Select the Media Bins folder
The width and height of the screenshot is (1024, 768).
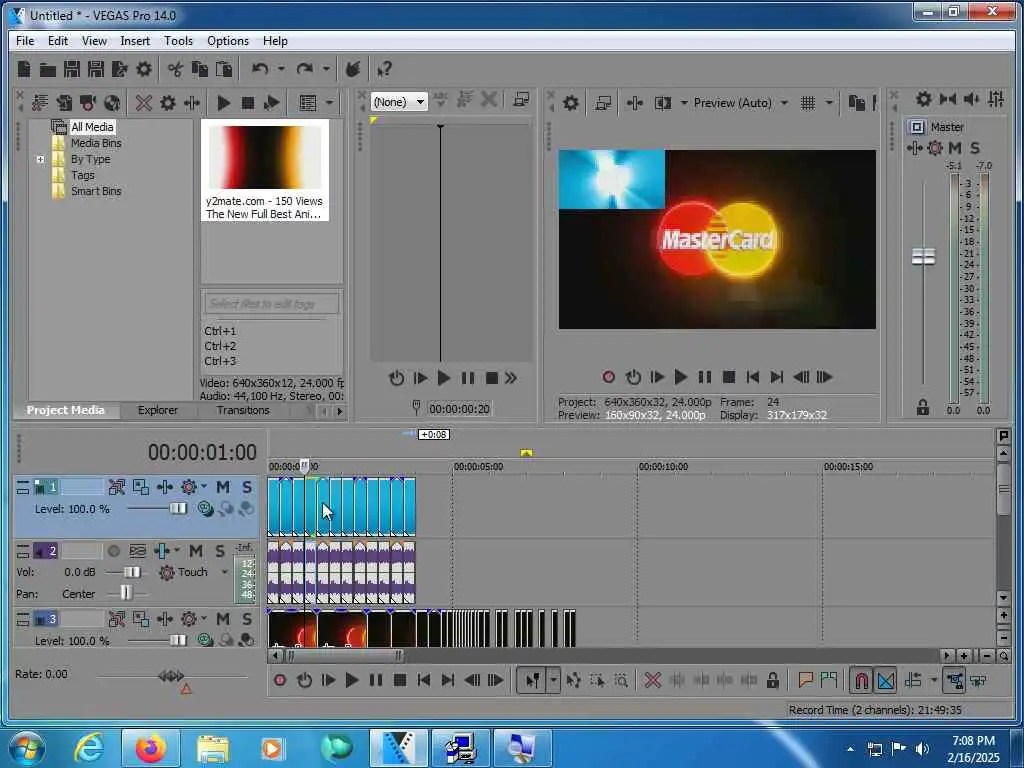(96, 143)
